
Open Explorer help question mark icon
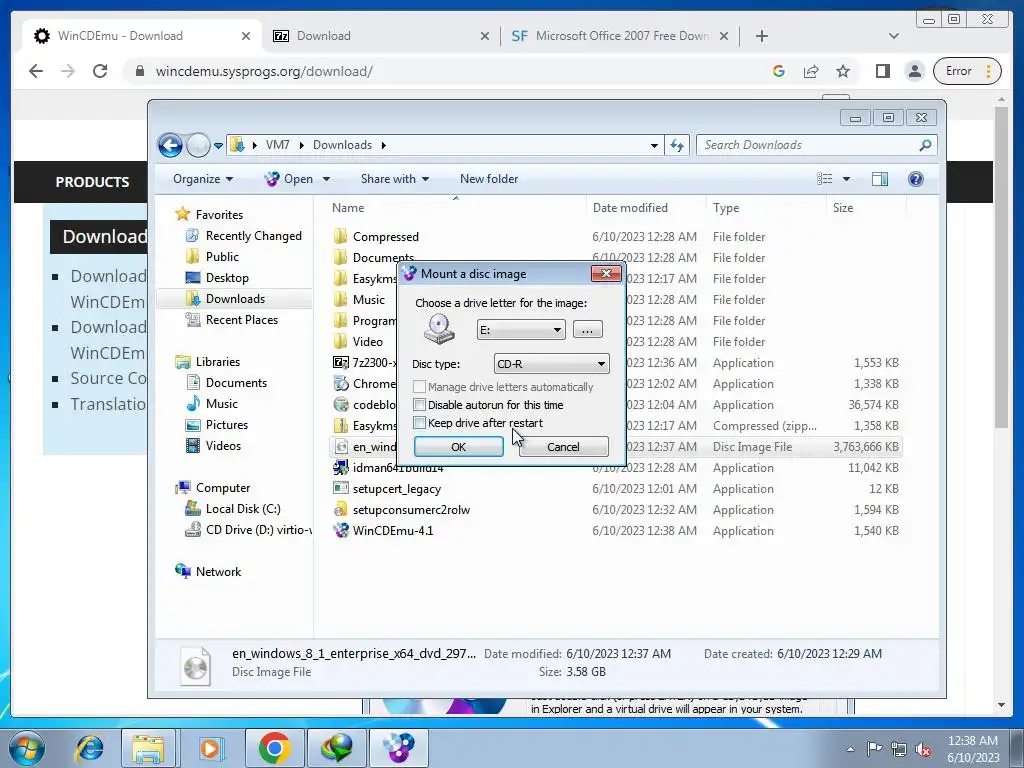[x=916, y=179]
